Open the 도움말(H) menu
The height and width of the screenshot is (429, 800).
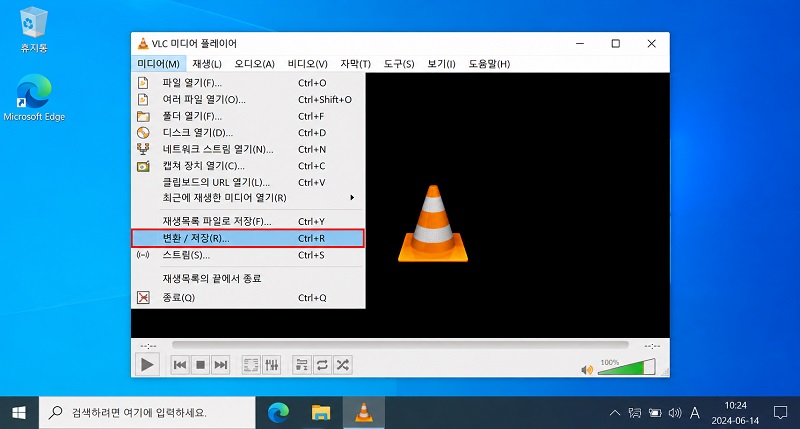pyautogui.click(x=489, y=64)
